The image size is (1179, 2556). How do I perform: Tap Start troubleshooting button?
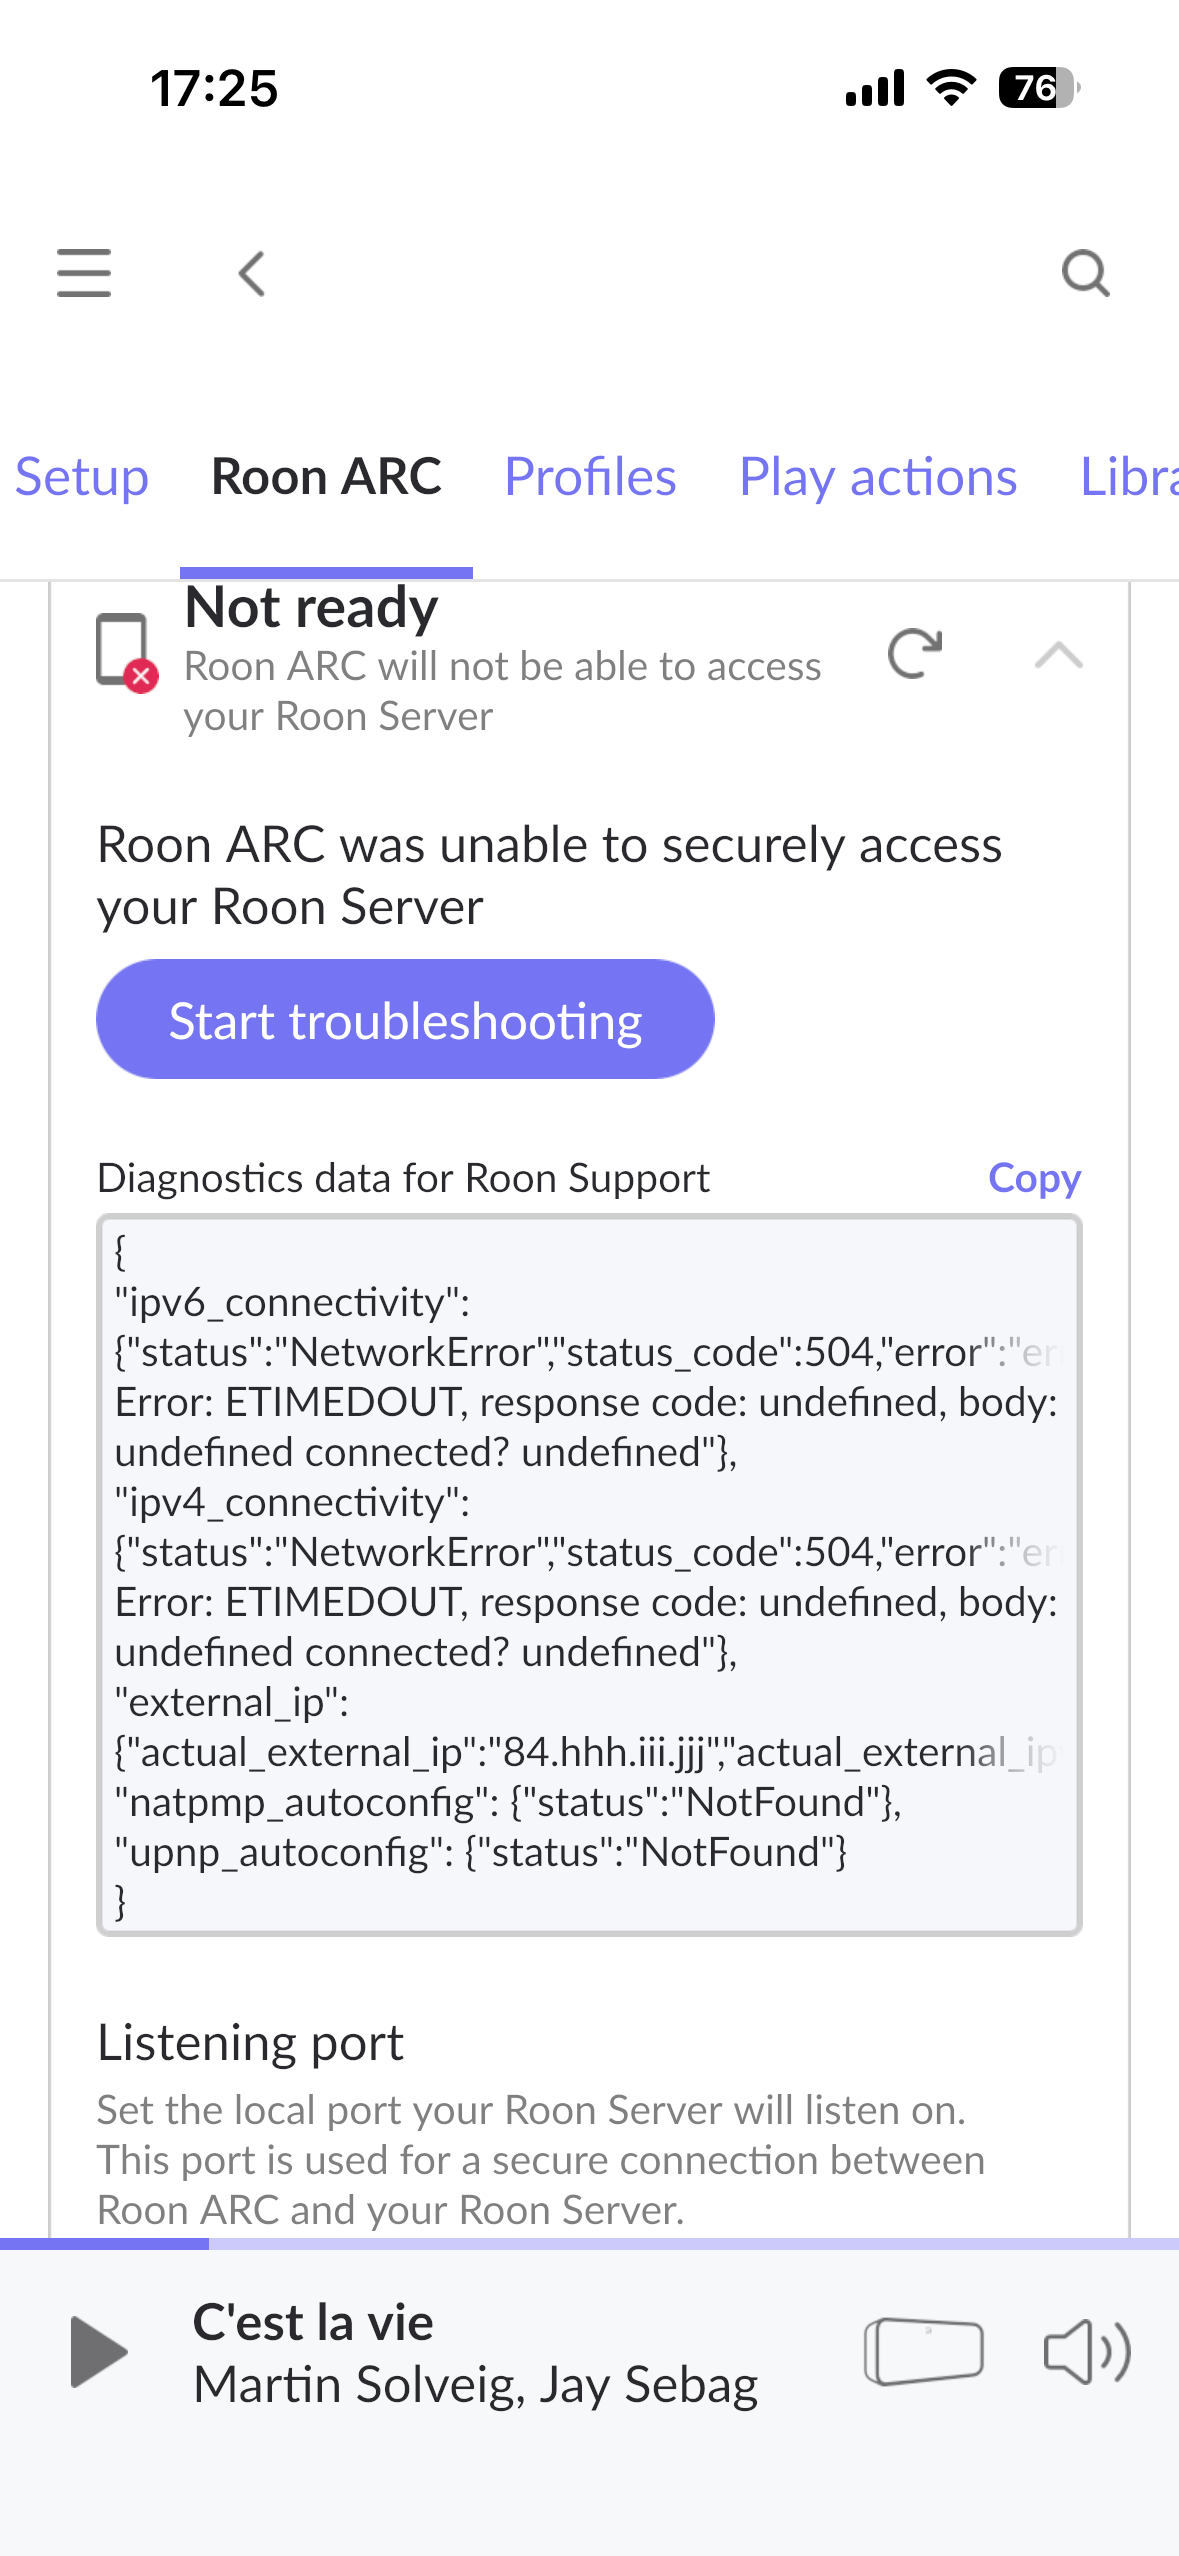405,1019
